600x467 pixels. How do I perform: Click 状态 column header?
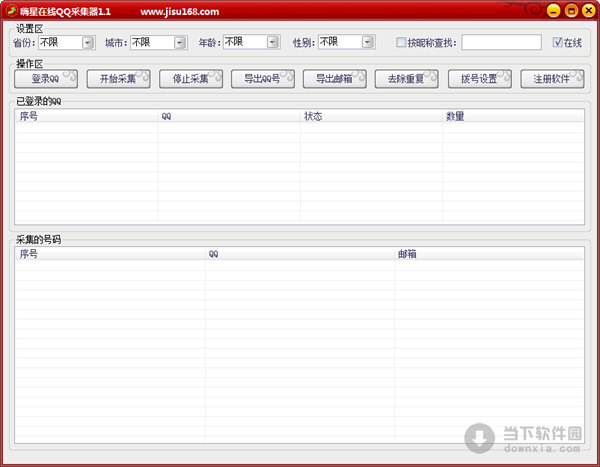(371, 116)
